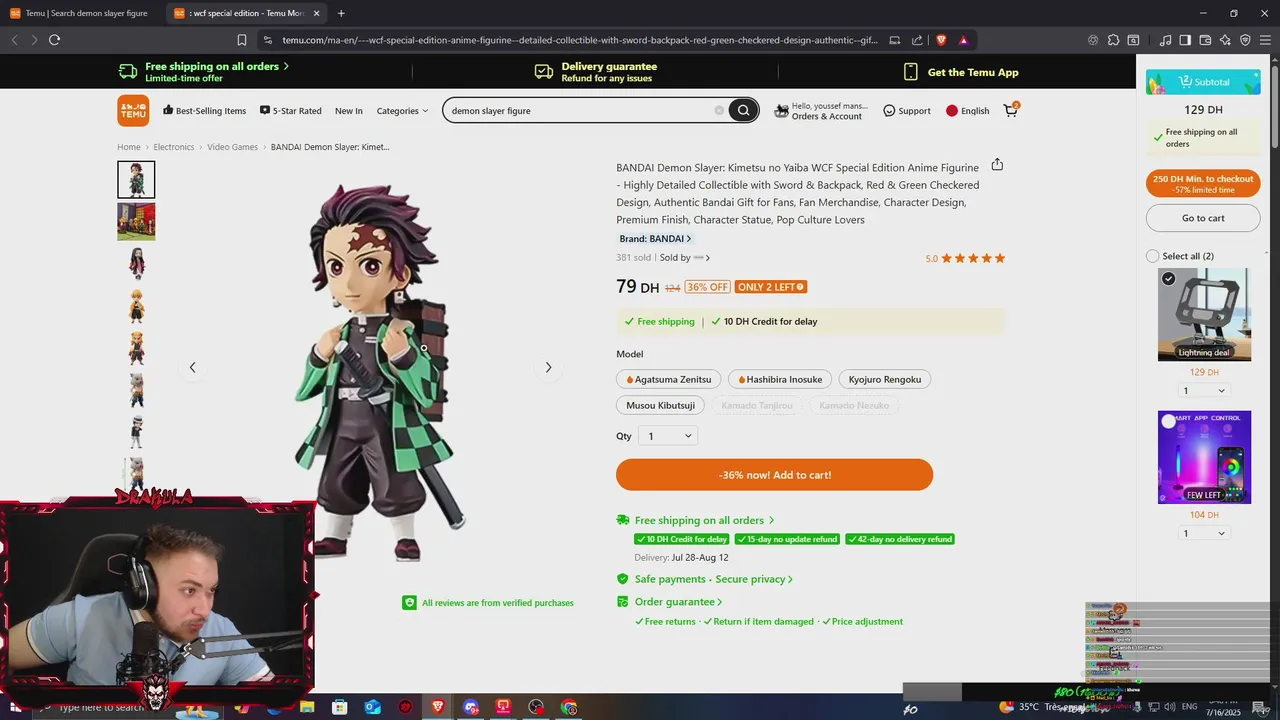This screenshot has height=720, width=1280.
Task: Check the smart app control light item
Action: pyautogui.click(x=1168, y=421)
